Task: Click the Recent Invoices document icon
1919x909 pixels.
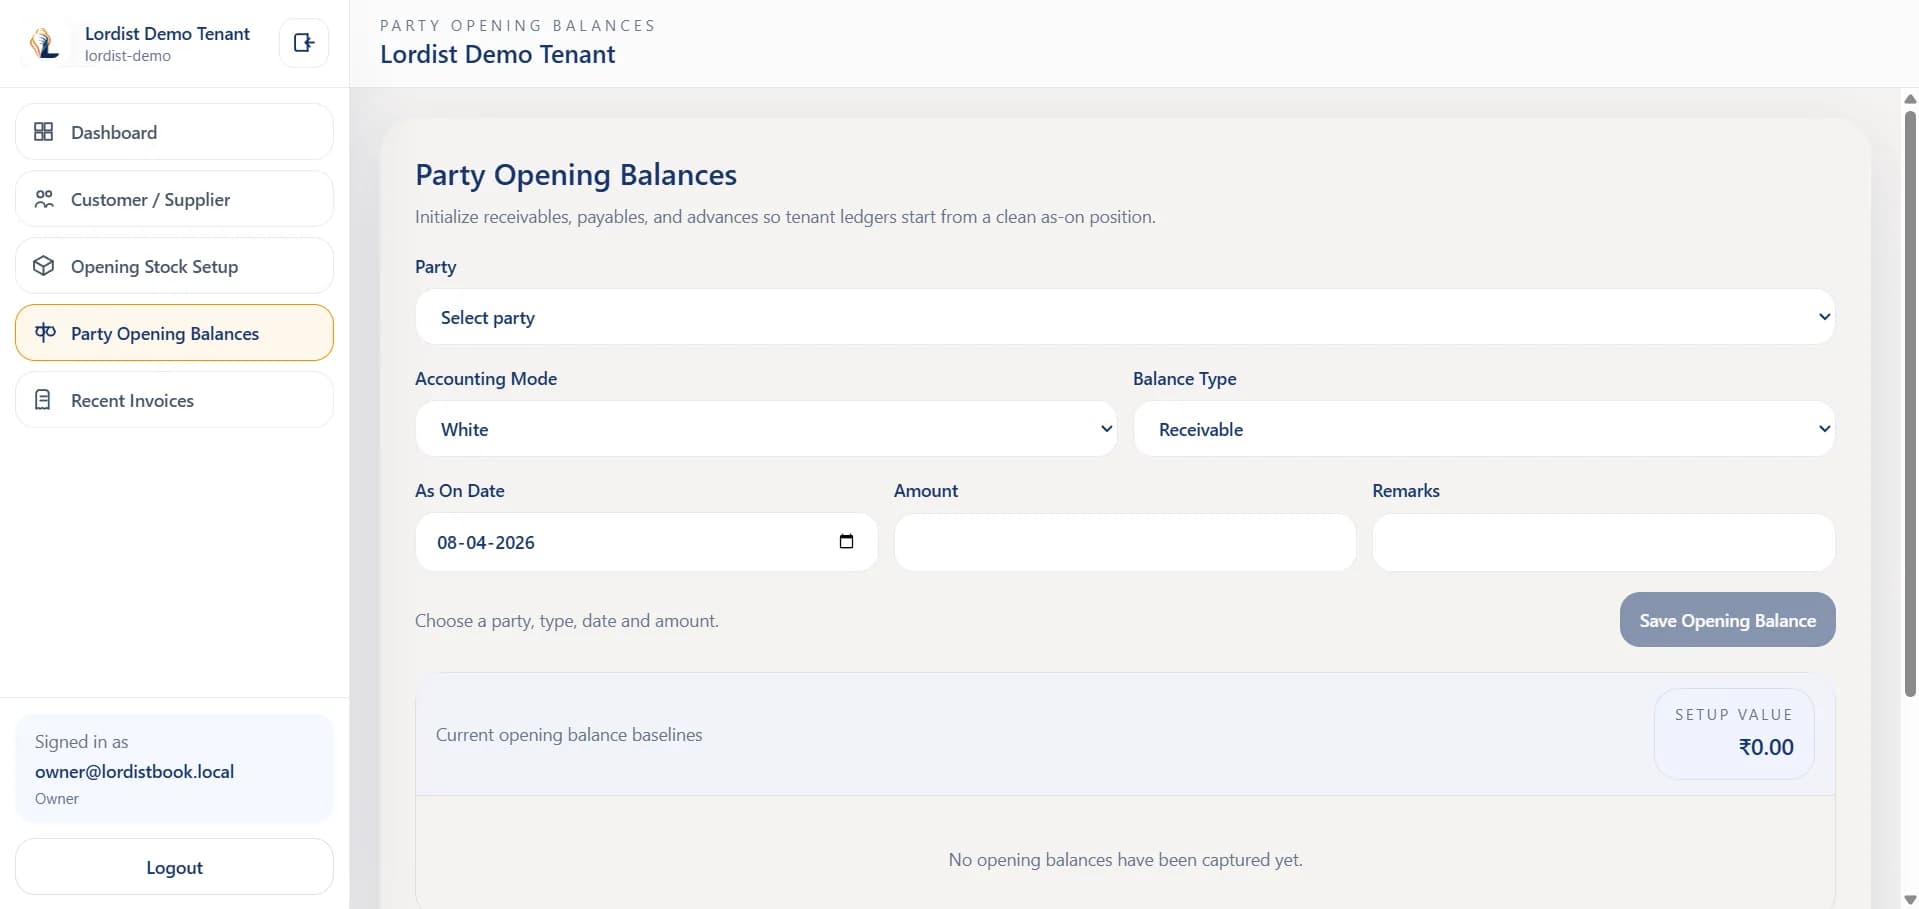Action: [43, 400]
